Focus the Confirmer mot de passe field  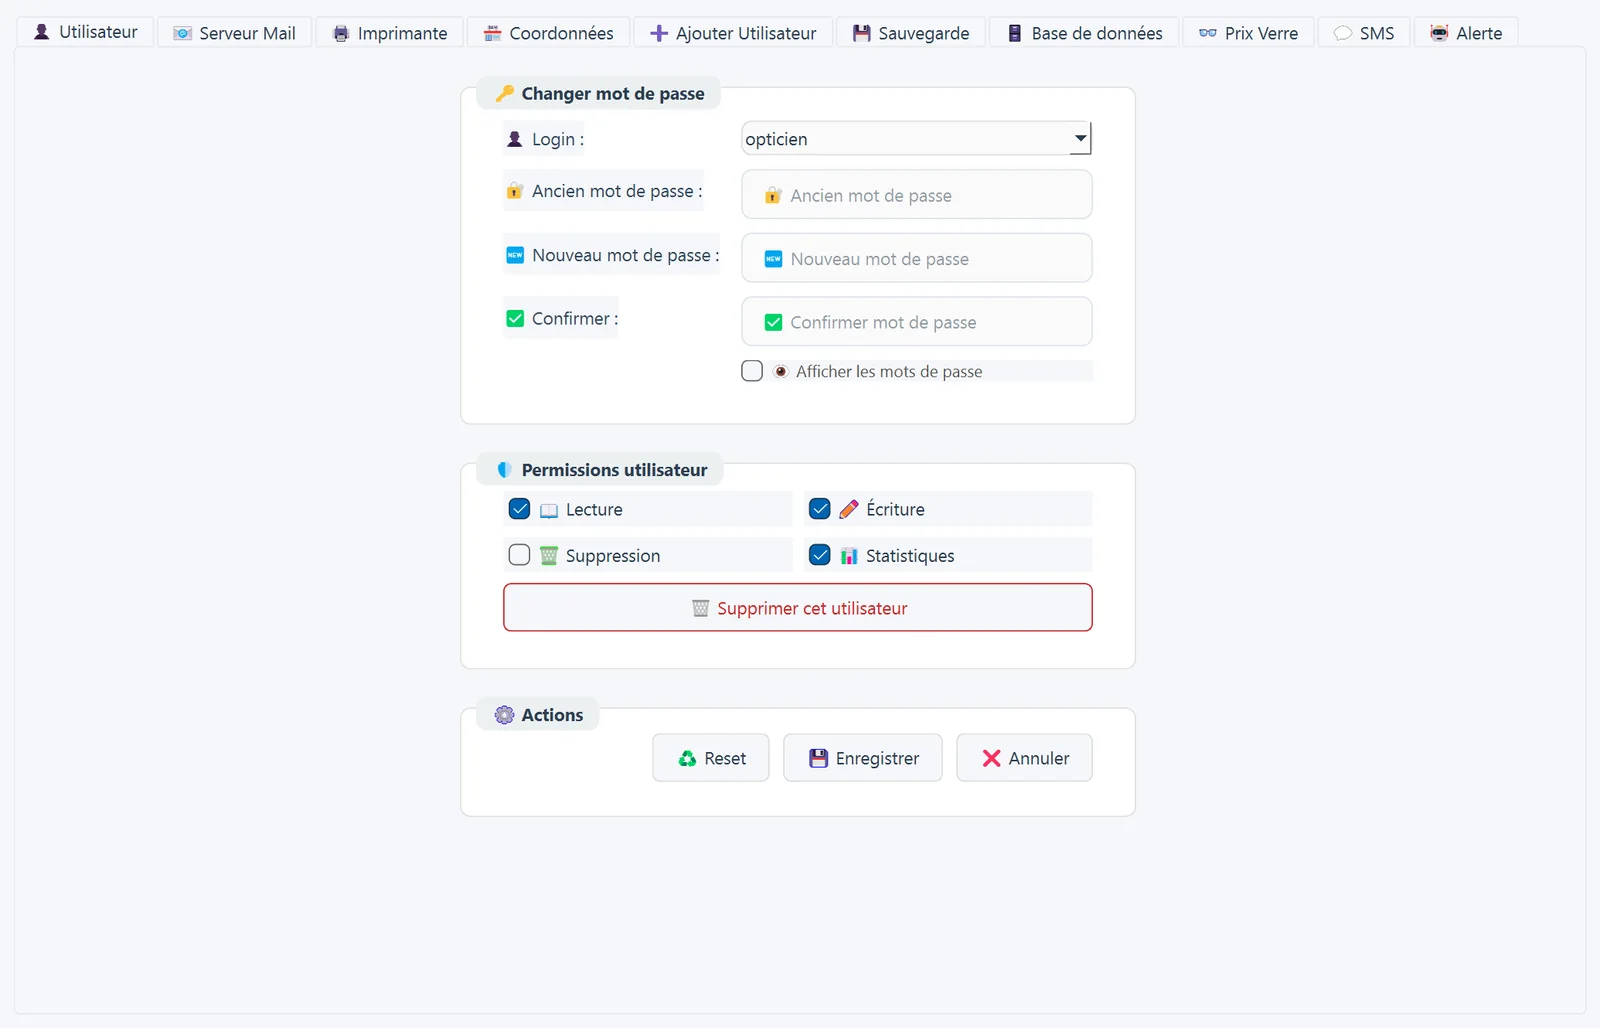[916, 322]
